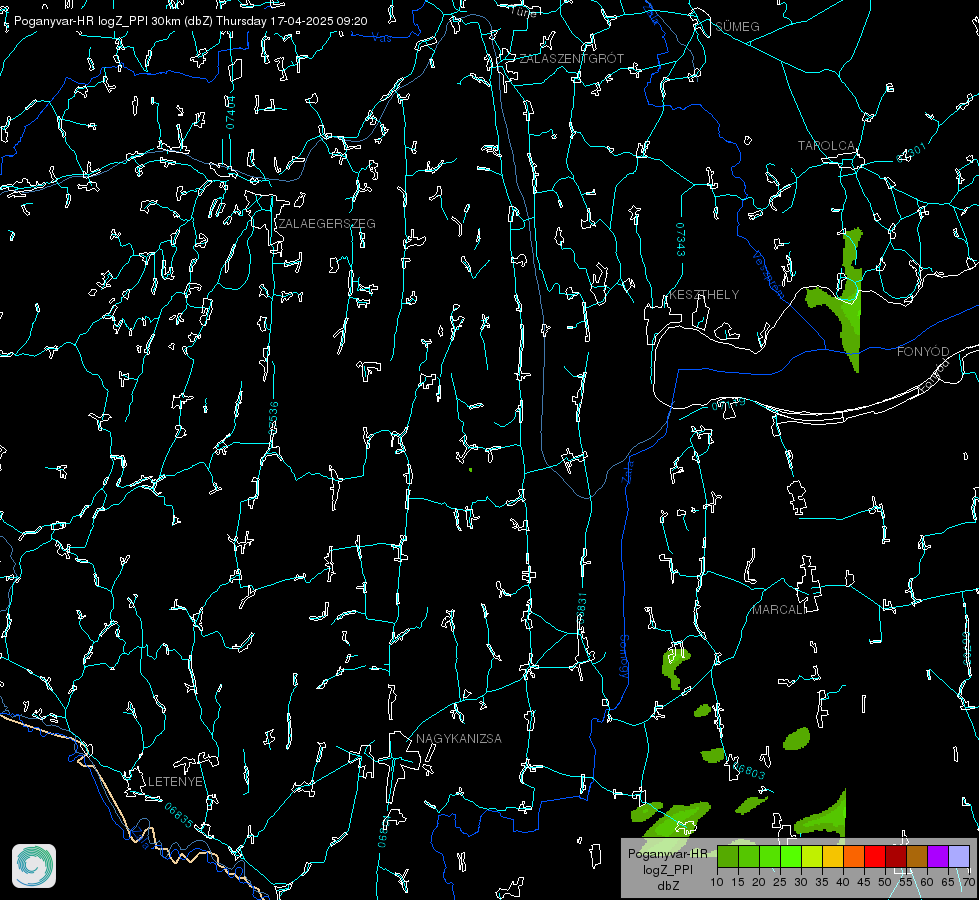Click the lavender 65-70 dBZ legend swatch
Screen dimensions: 979x900
point(958,856)
